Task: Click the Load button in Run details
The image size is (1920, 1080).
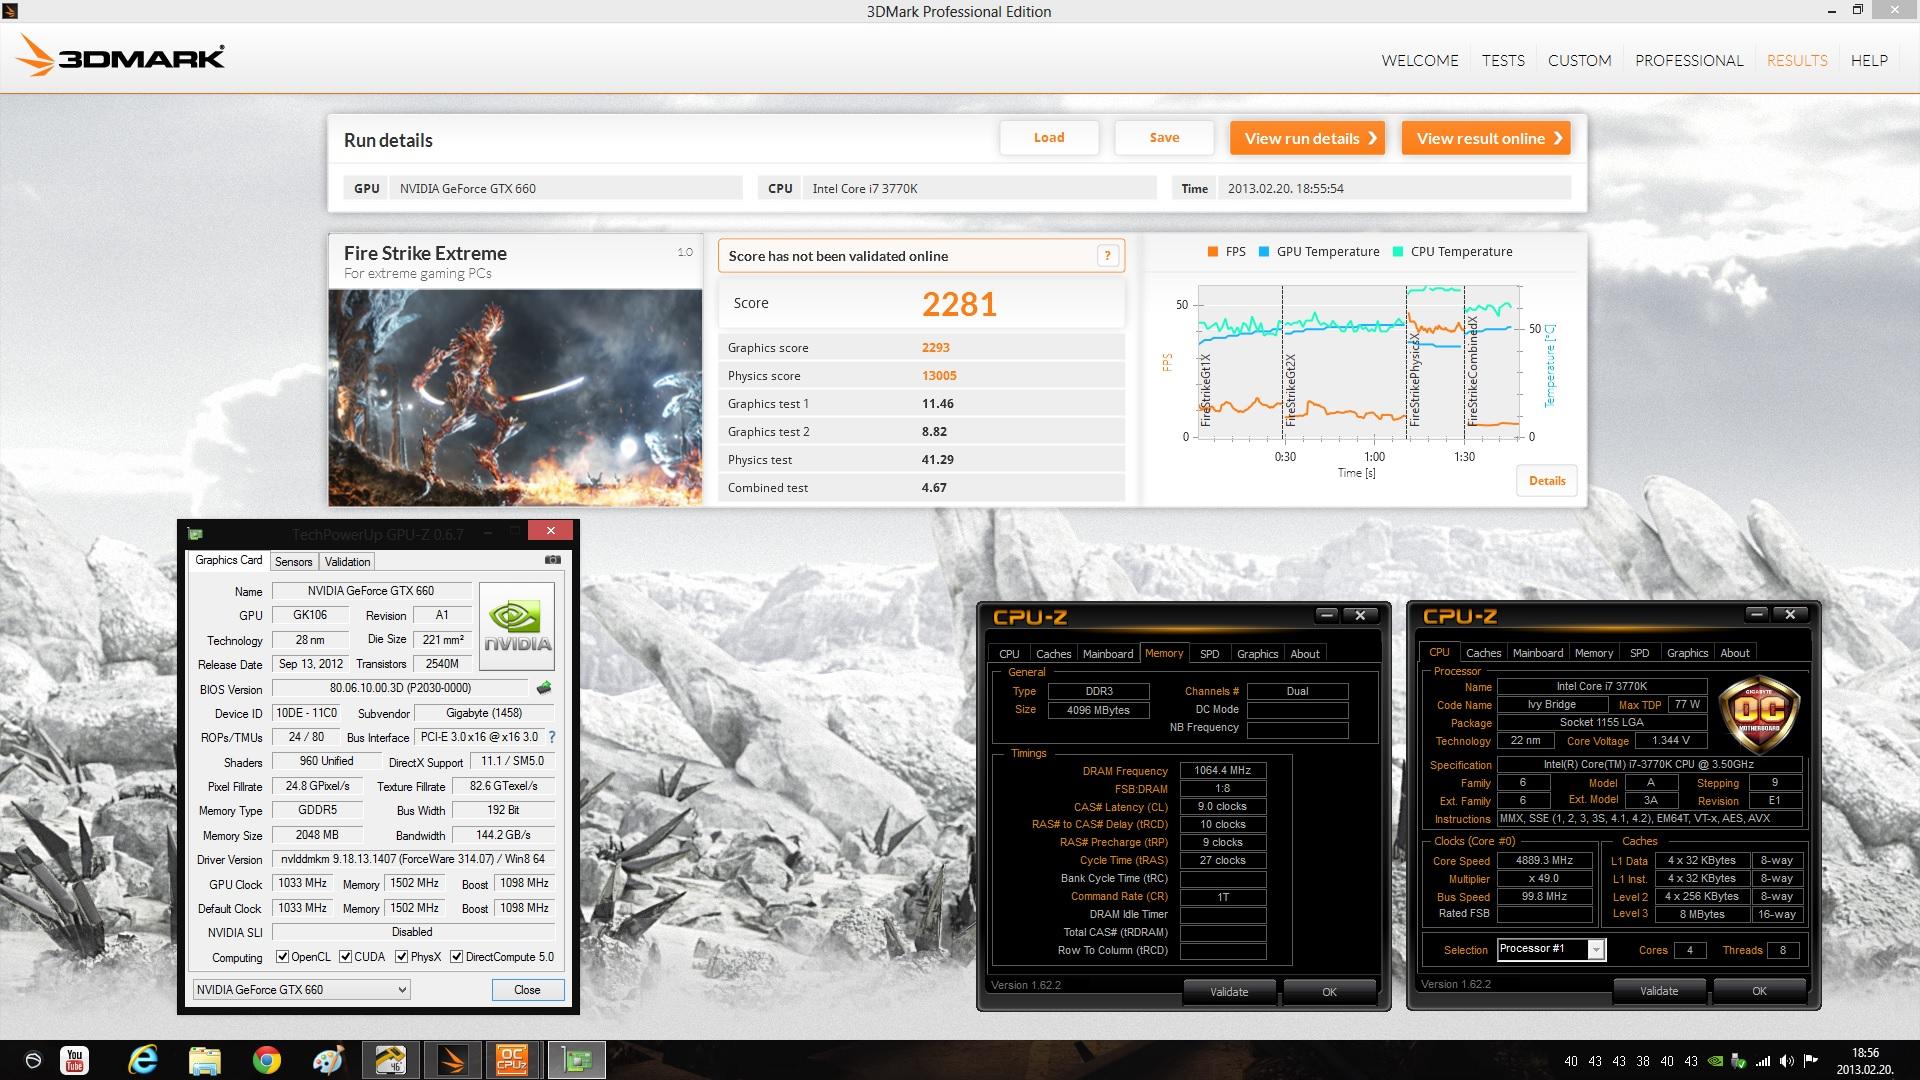Action: point(1049,138)
